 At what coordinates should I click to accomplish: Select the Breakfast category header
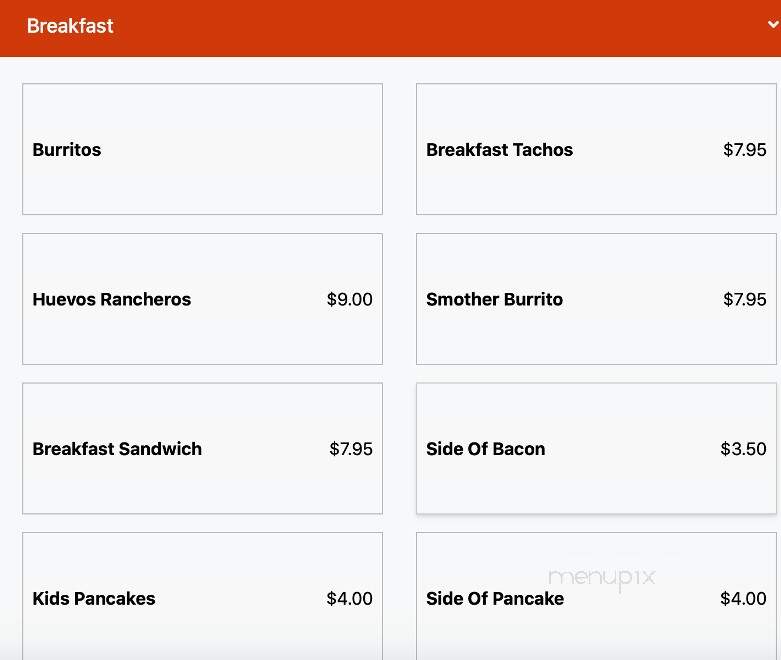[390, 28]
